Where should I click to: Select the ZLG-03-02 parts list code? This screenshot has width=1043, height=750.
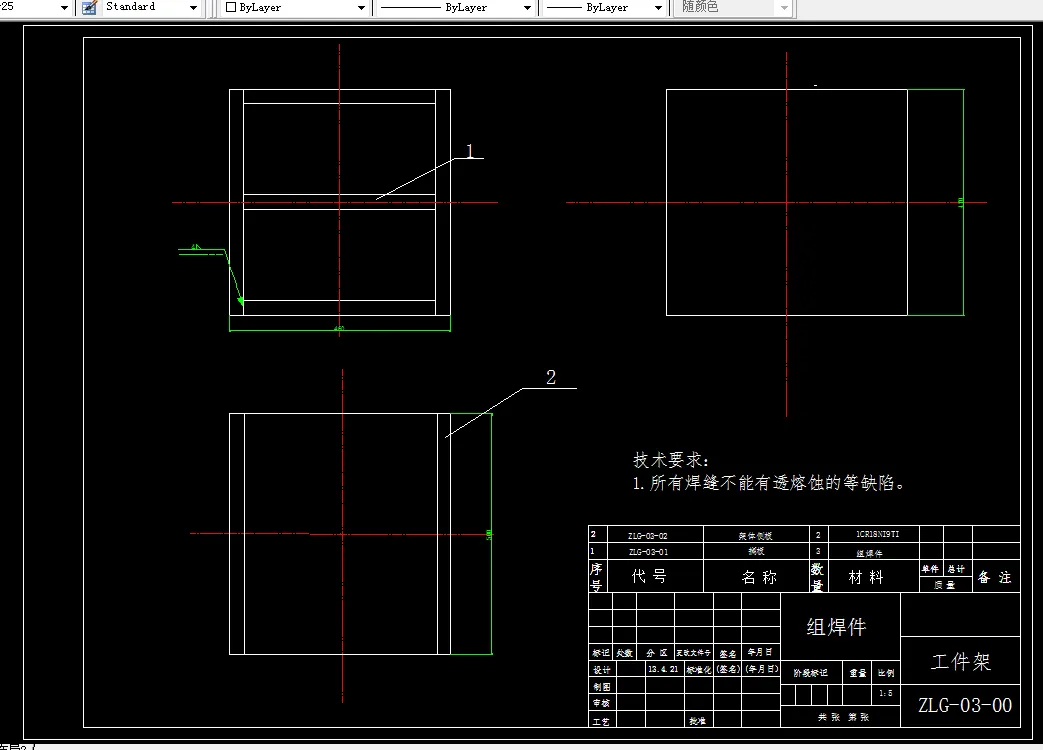click(648, 535)
